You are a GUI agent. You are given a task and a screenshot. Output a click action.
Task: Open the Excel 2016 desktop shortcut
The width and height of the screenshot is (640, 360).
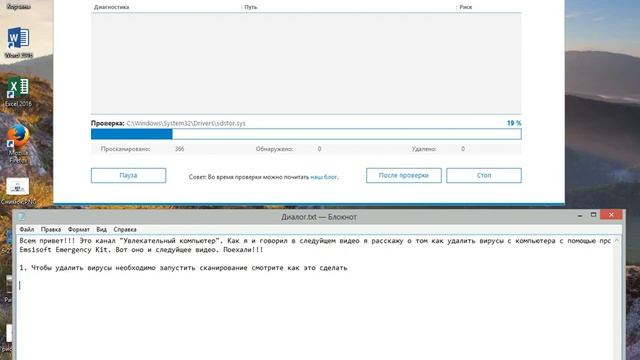(x=18, y=92)
